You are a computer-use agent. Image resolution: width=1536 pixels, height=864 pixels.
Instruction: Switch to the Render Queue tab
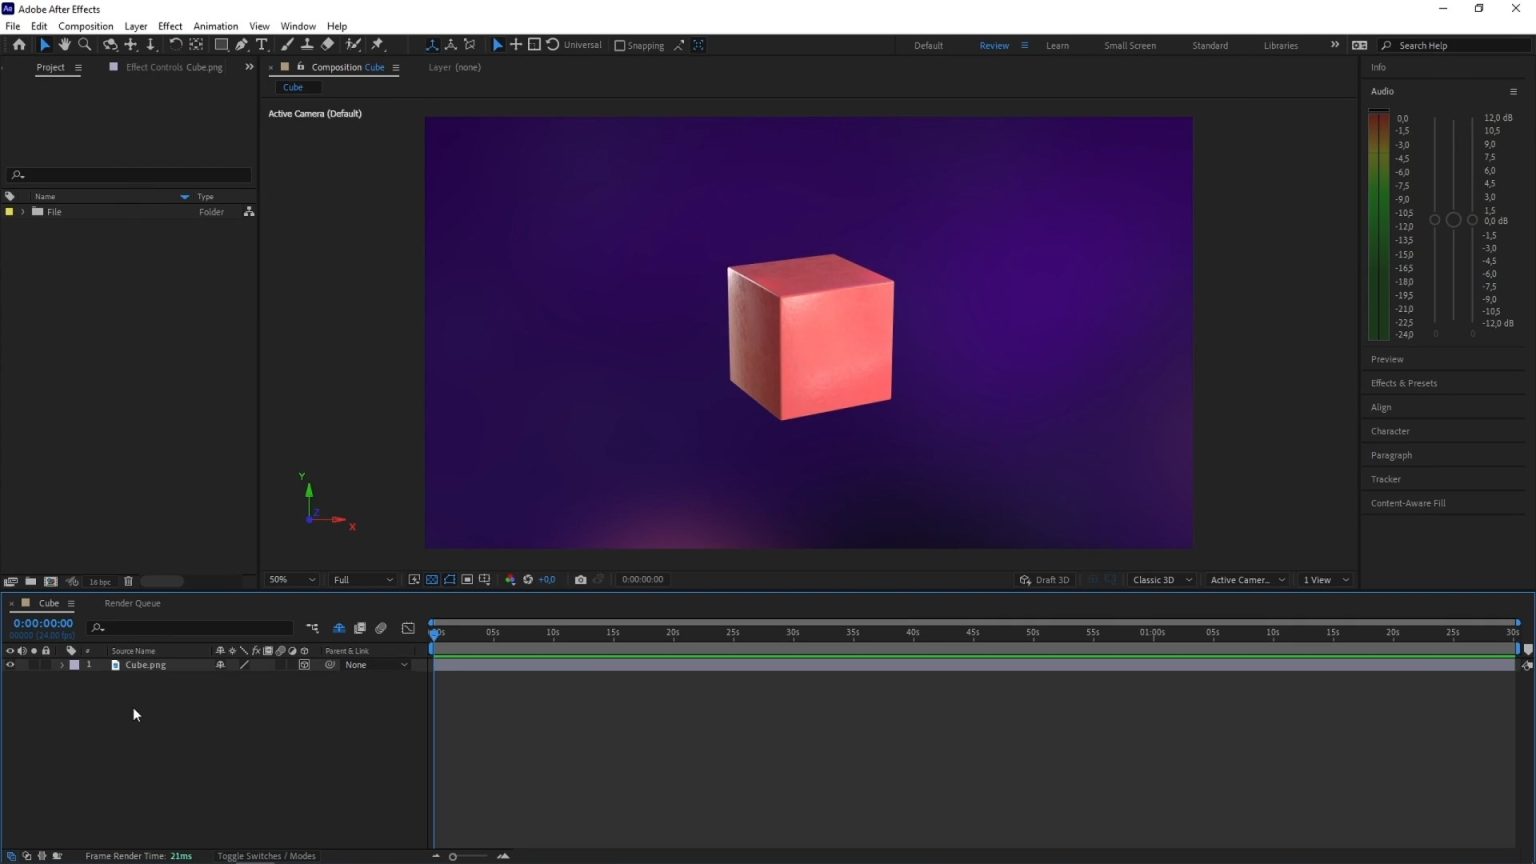pyautogui.click(x=132, y=603)
